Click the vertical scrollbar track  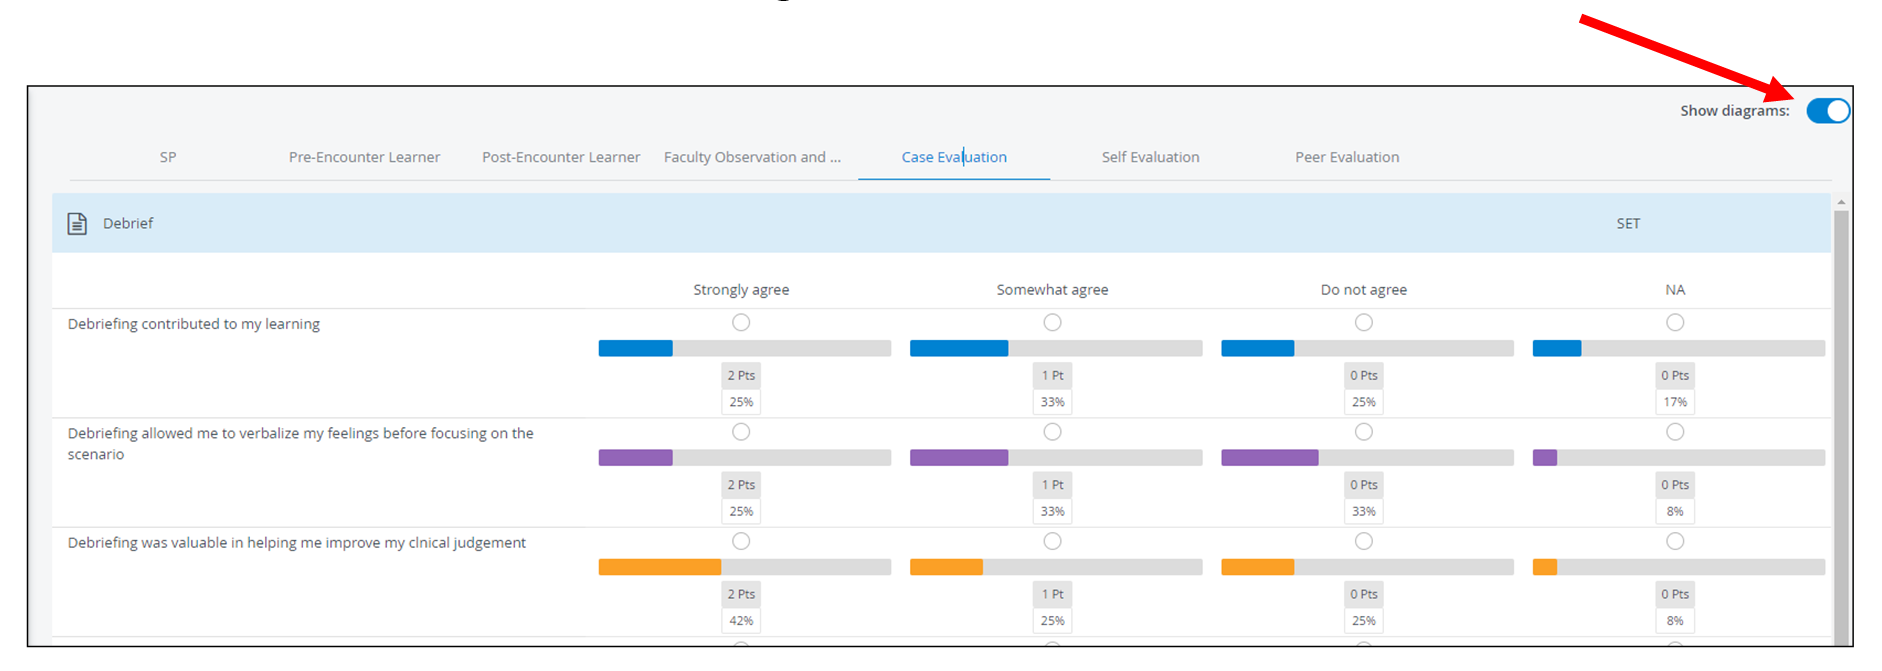pyautogui.click(x=1841, y=428)
